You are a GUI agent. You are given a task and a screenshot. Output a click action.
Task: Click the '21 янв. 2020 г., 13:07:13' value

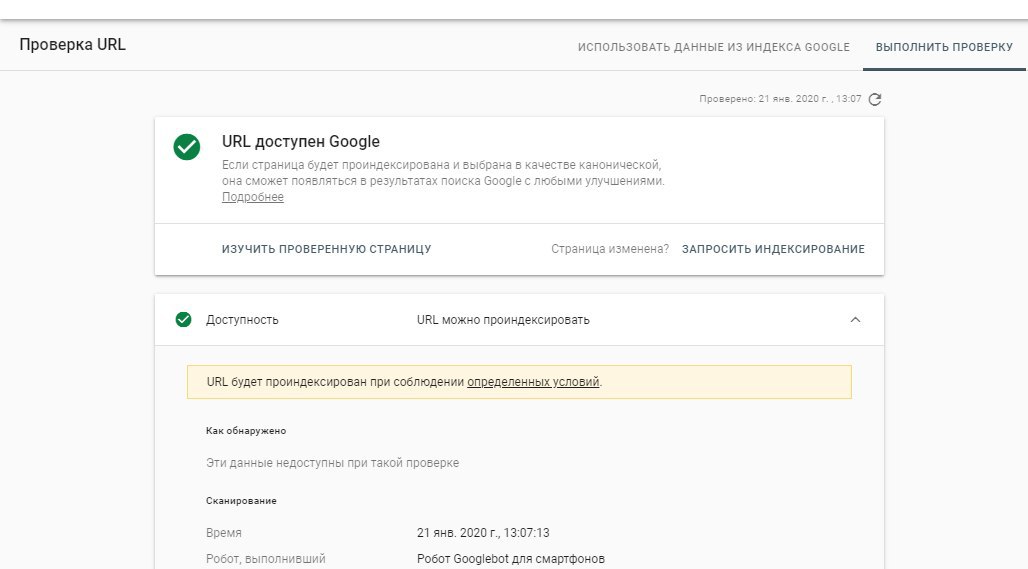point(483,533)
